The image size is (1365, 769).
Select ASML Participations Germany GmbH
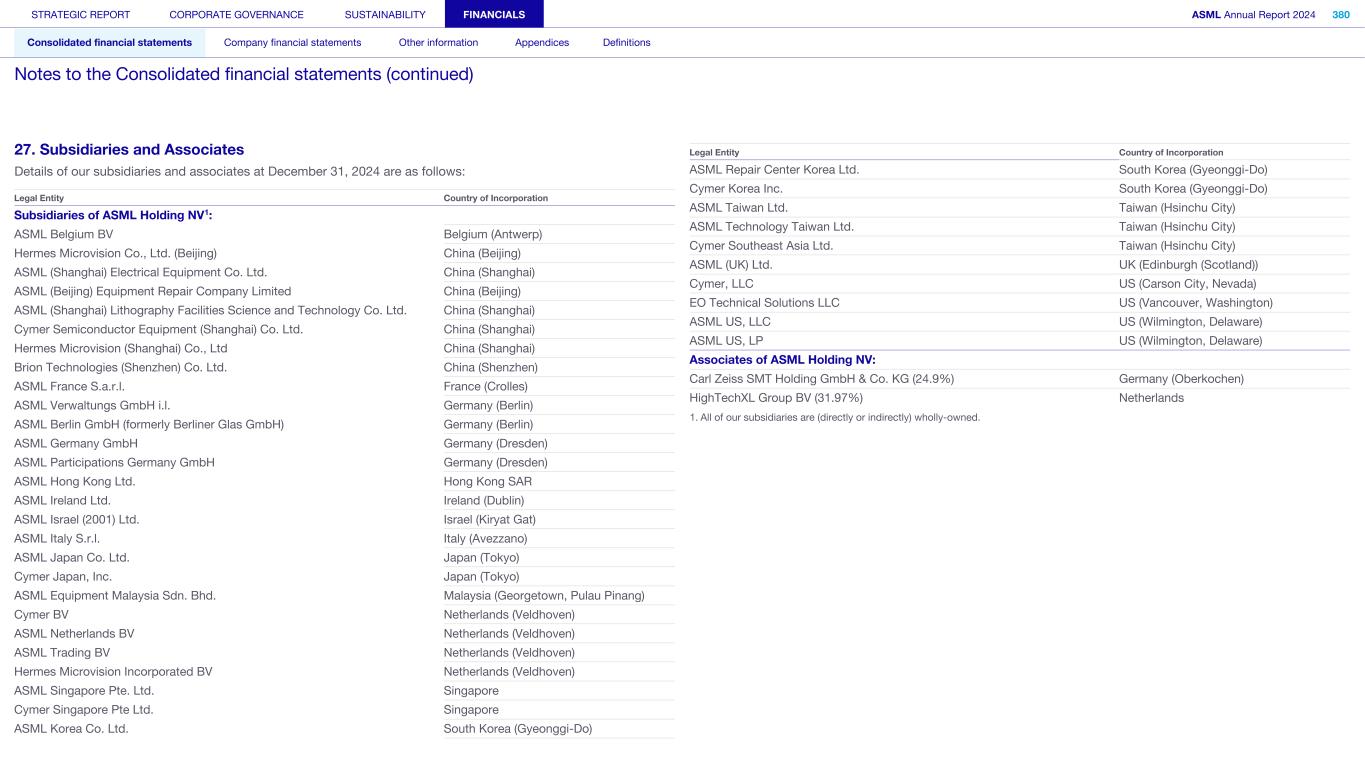point(114,462)
